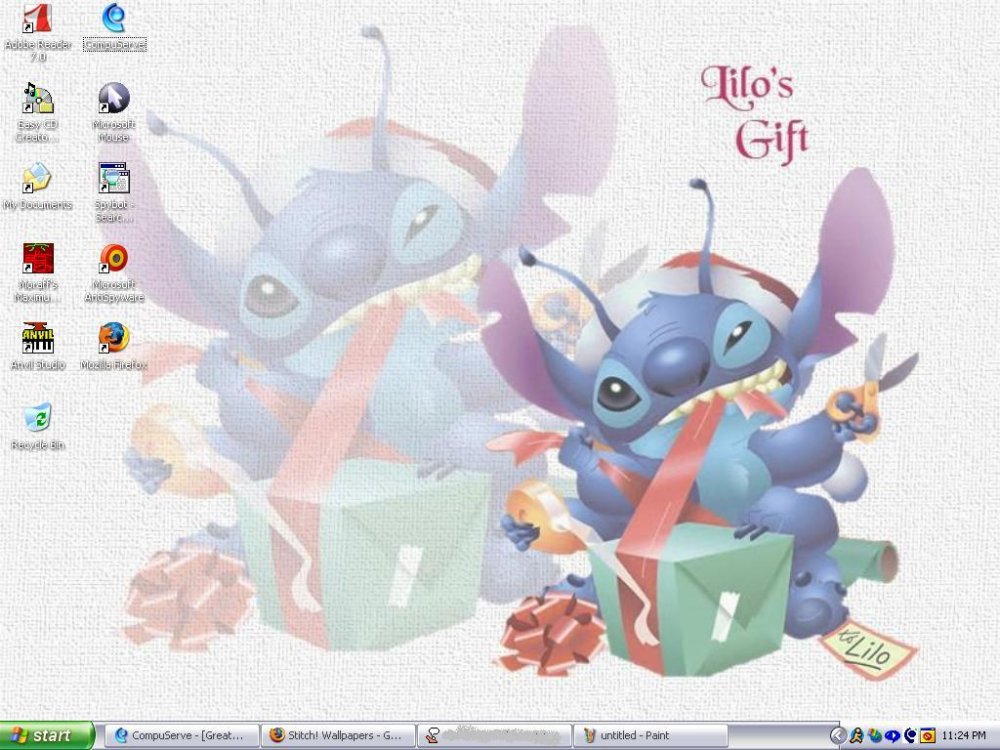The height and width of the screenshot is (750, 1000).
Task: Open the orange browser tray icon
Action: [x=927, y=735]
